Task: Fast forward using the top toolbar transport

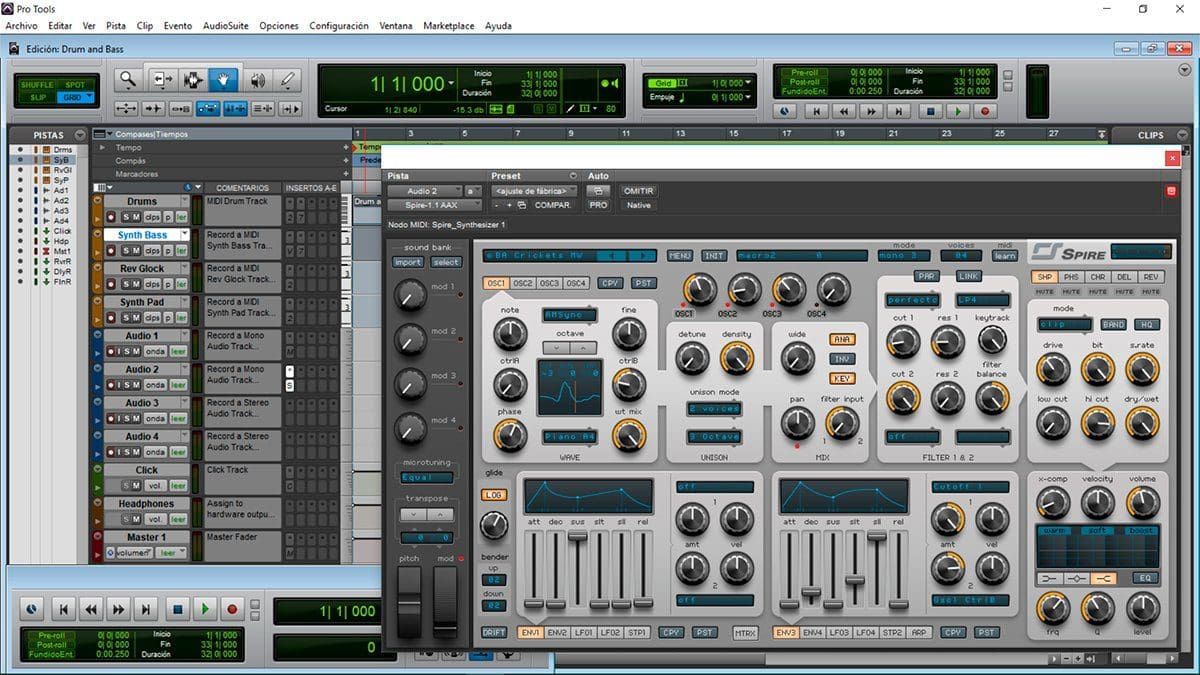Action: [873, 112]
